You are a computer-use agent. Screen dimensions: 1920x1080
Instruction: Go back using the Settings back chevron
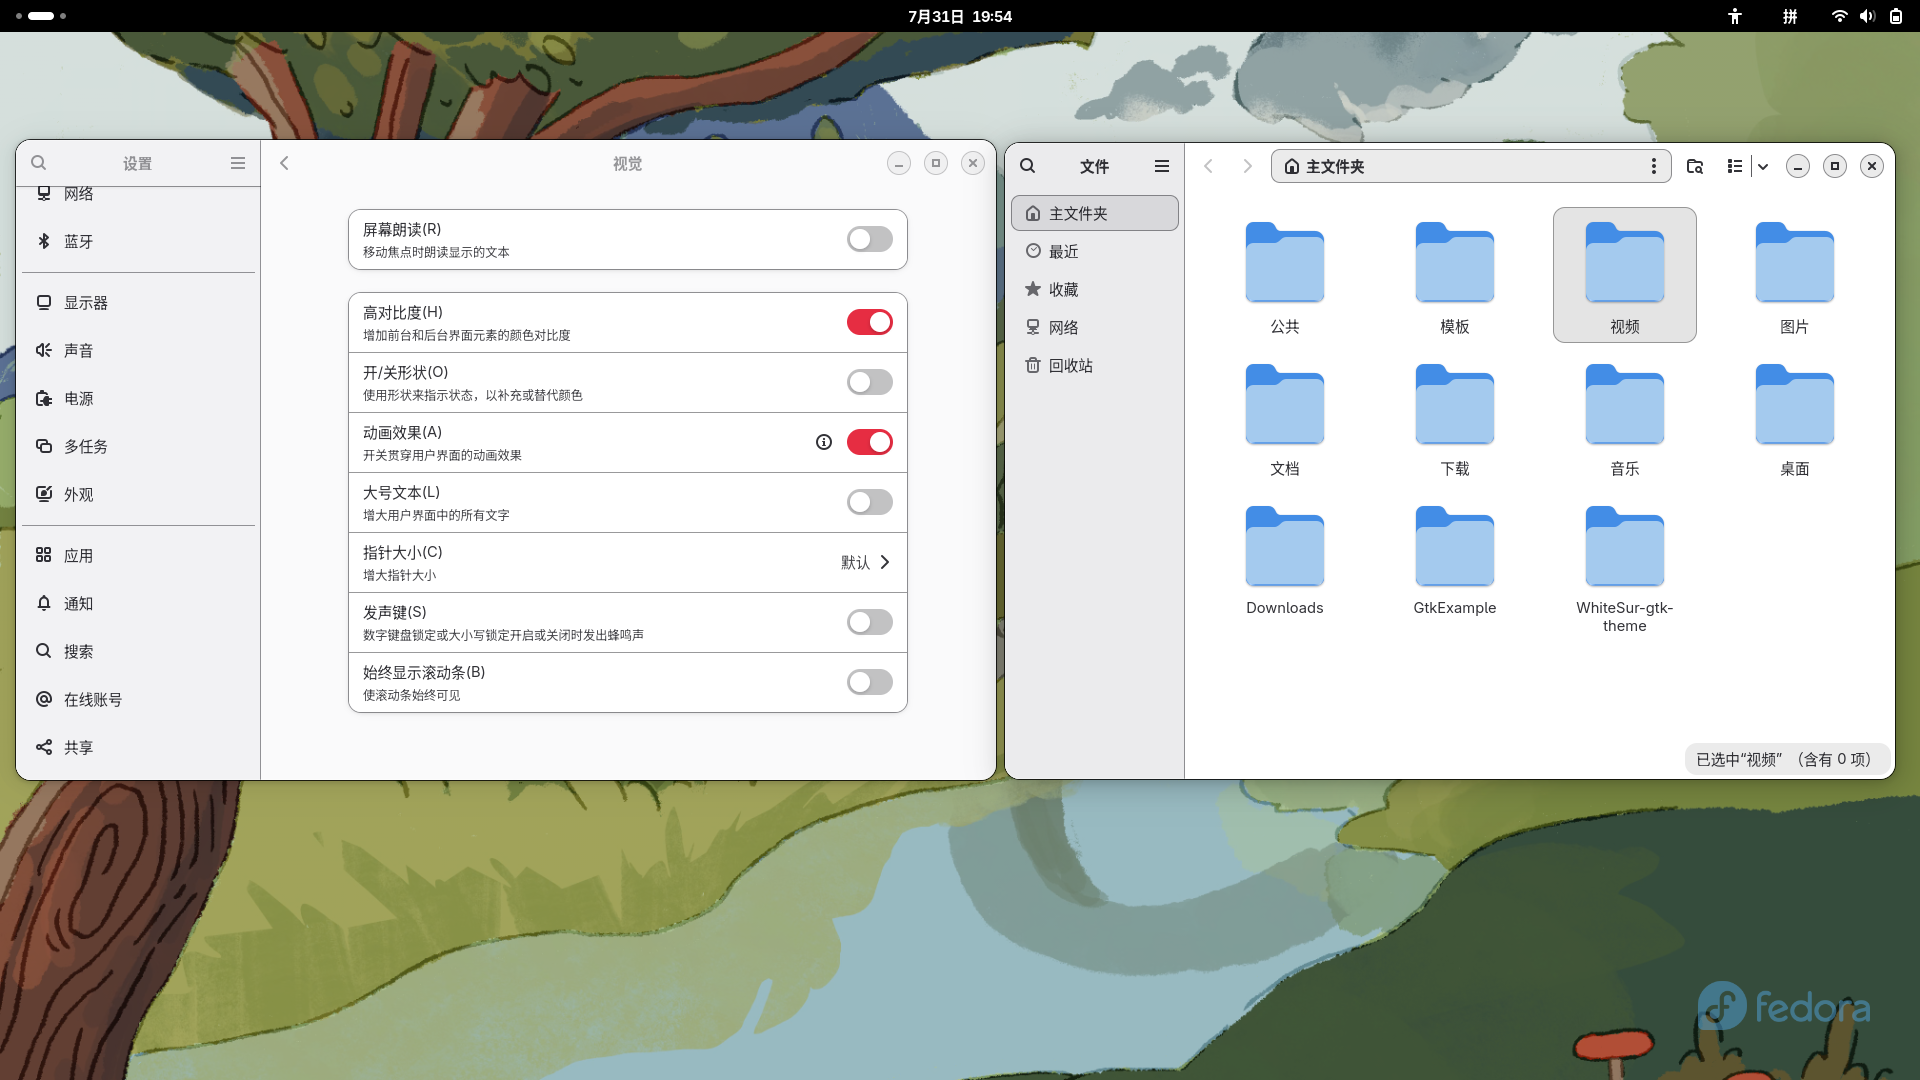[x=284, y=163]
